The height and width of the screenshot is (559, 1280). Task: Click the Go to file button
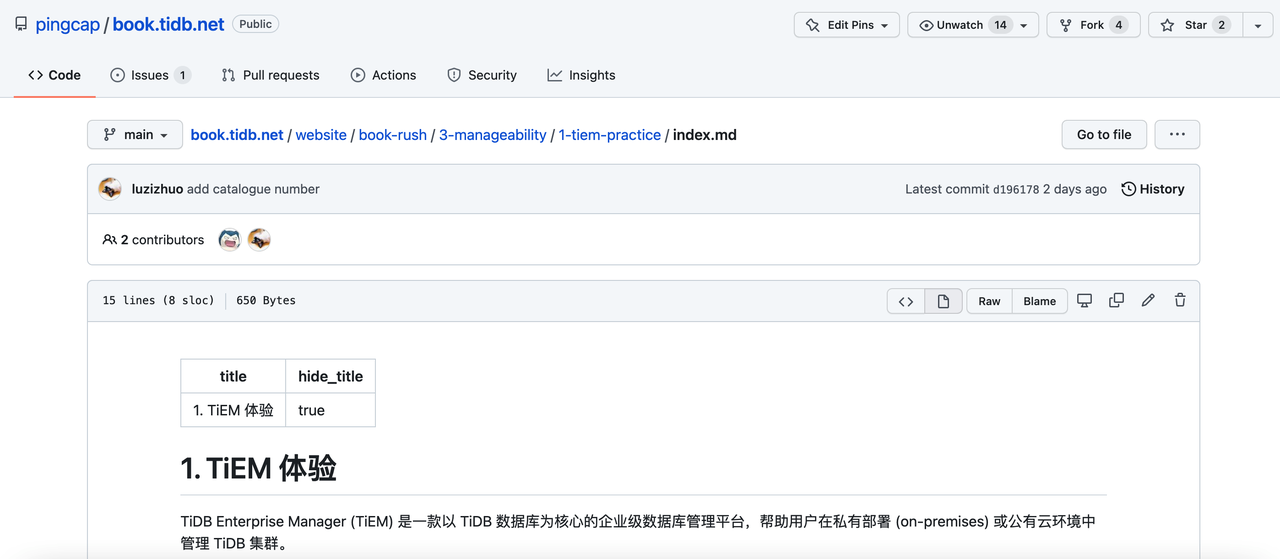[1104, 134]
